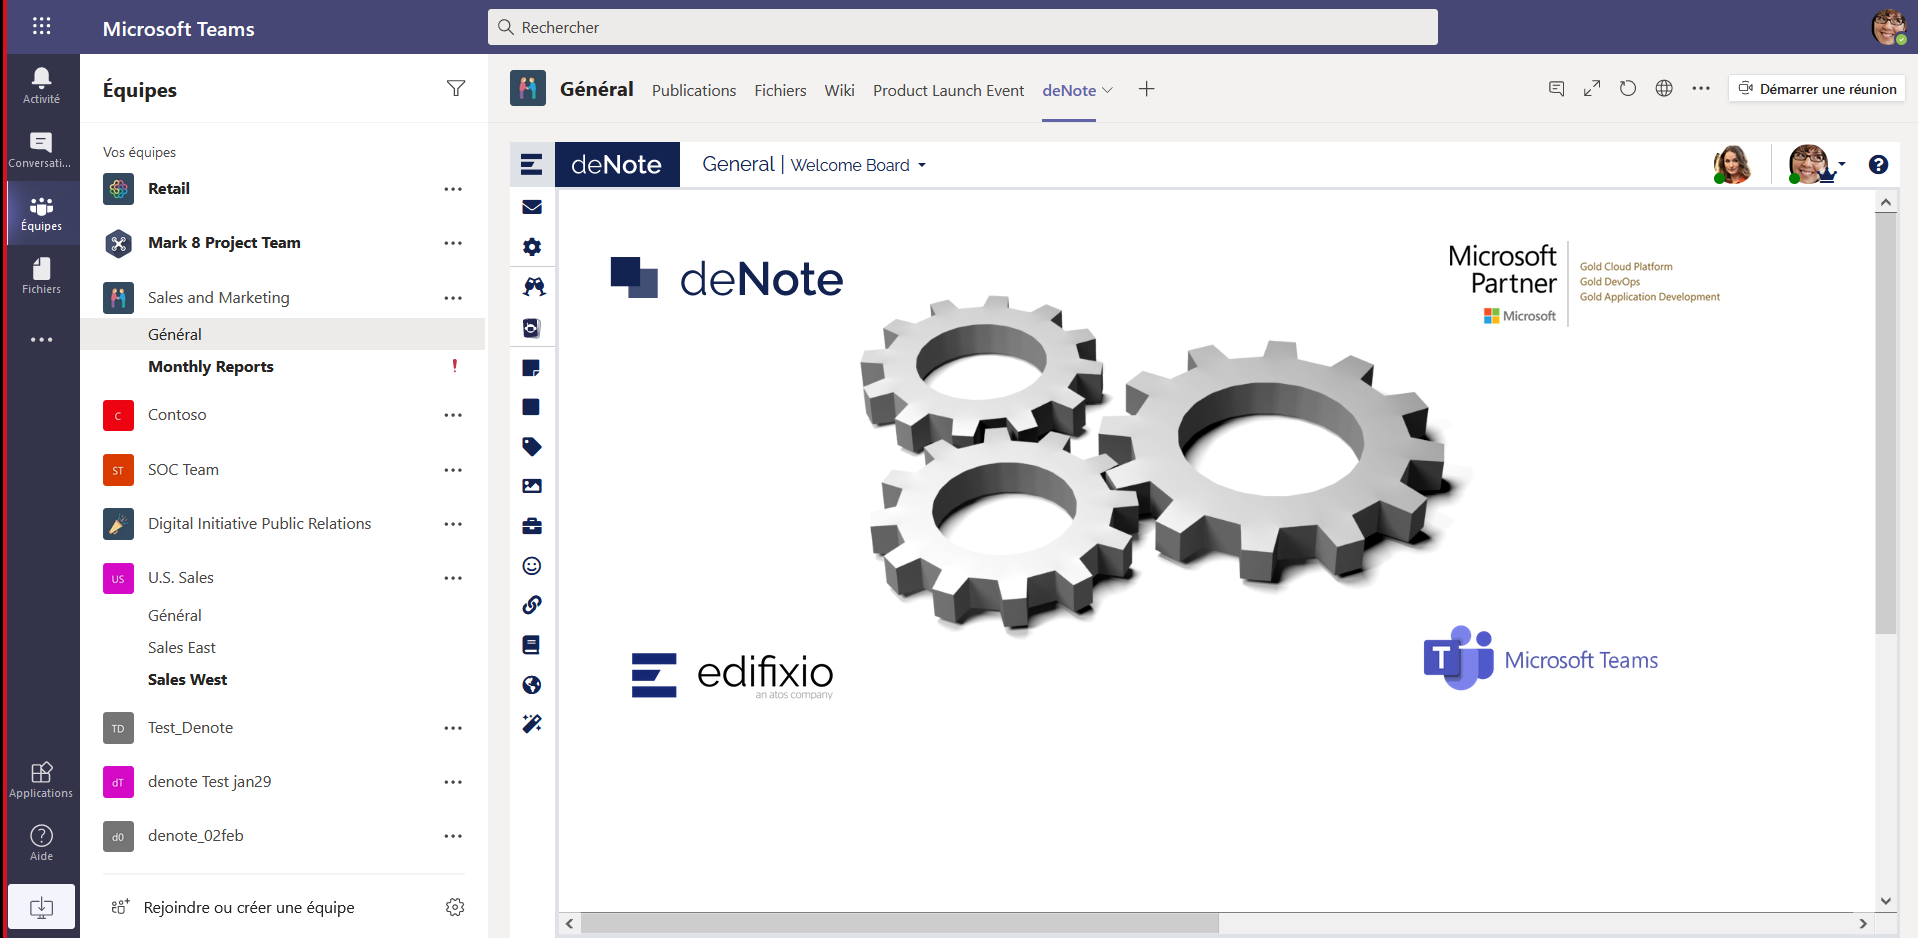Open more tab options ellipsis

click(1701, 89)
